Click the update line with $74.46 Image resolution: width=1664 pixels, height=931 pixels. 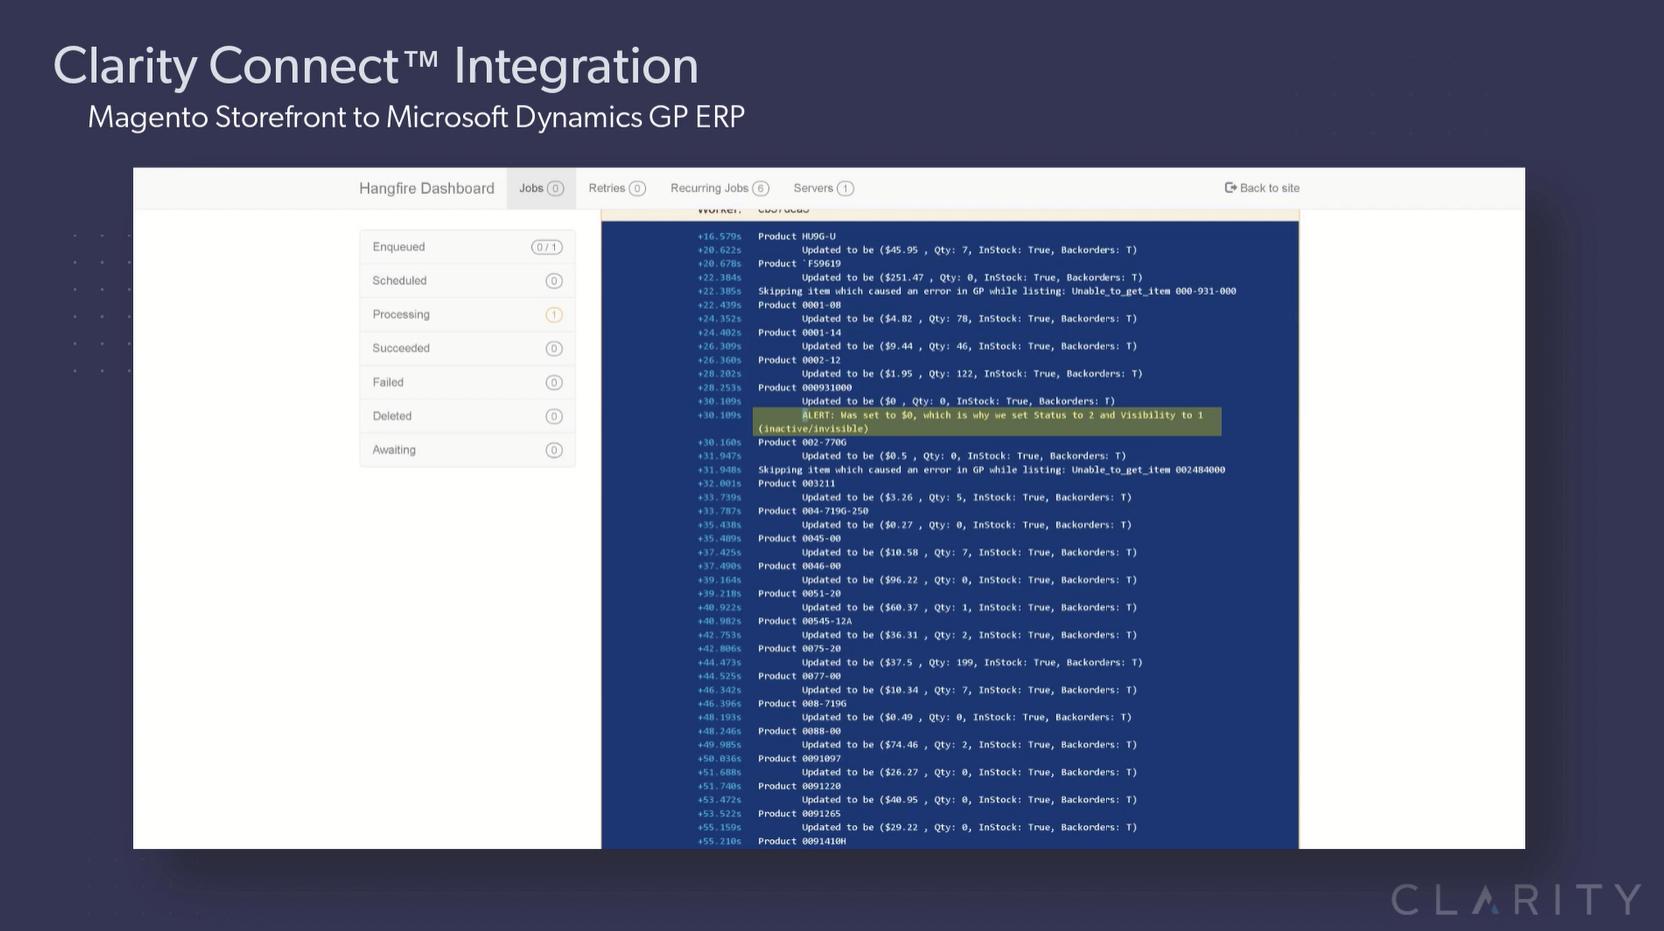click(969, 745)
